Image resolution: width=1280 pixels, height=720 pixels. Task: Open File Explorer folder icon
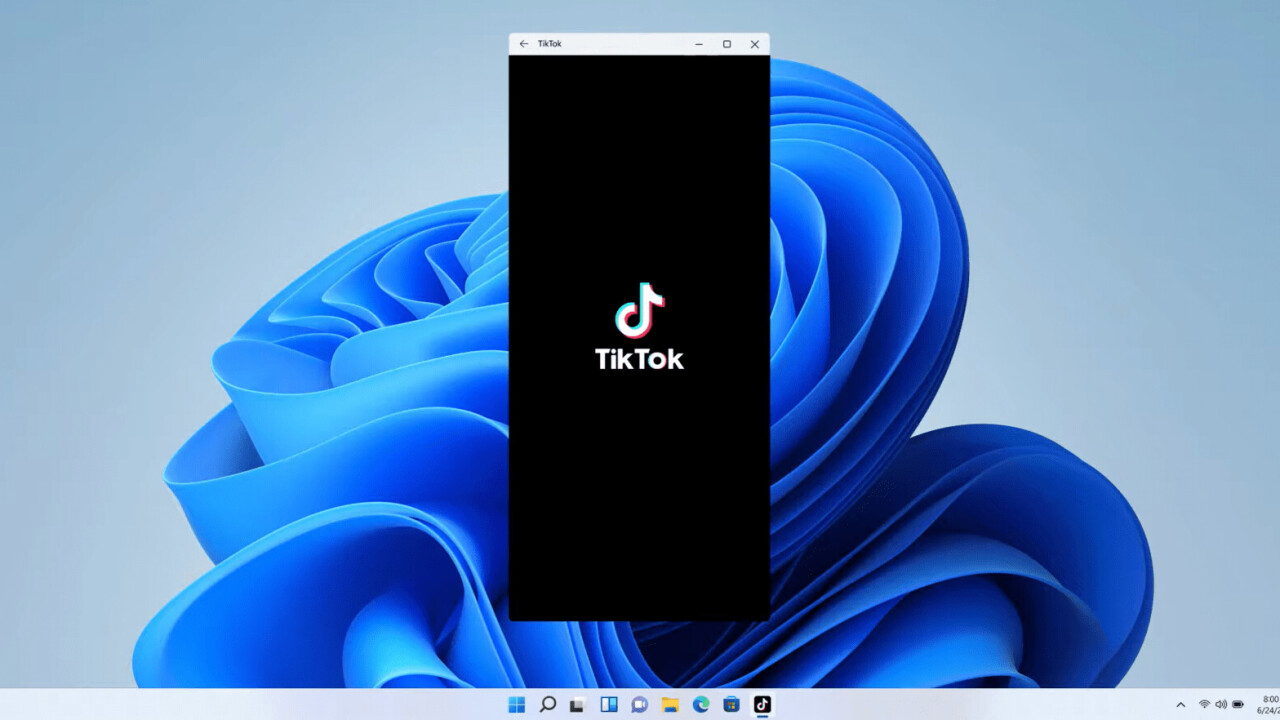[x=670, y=705]
